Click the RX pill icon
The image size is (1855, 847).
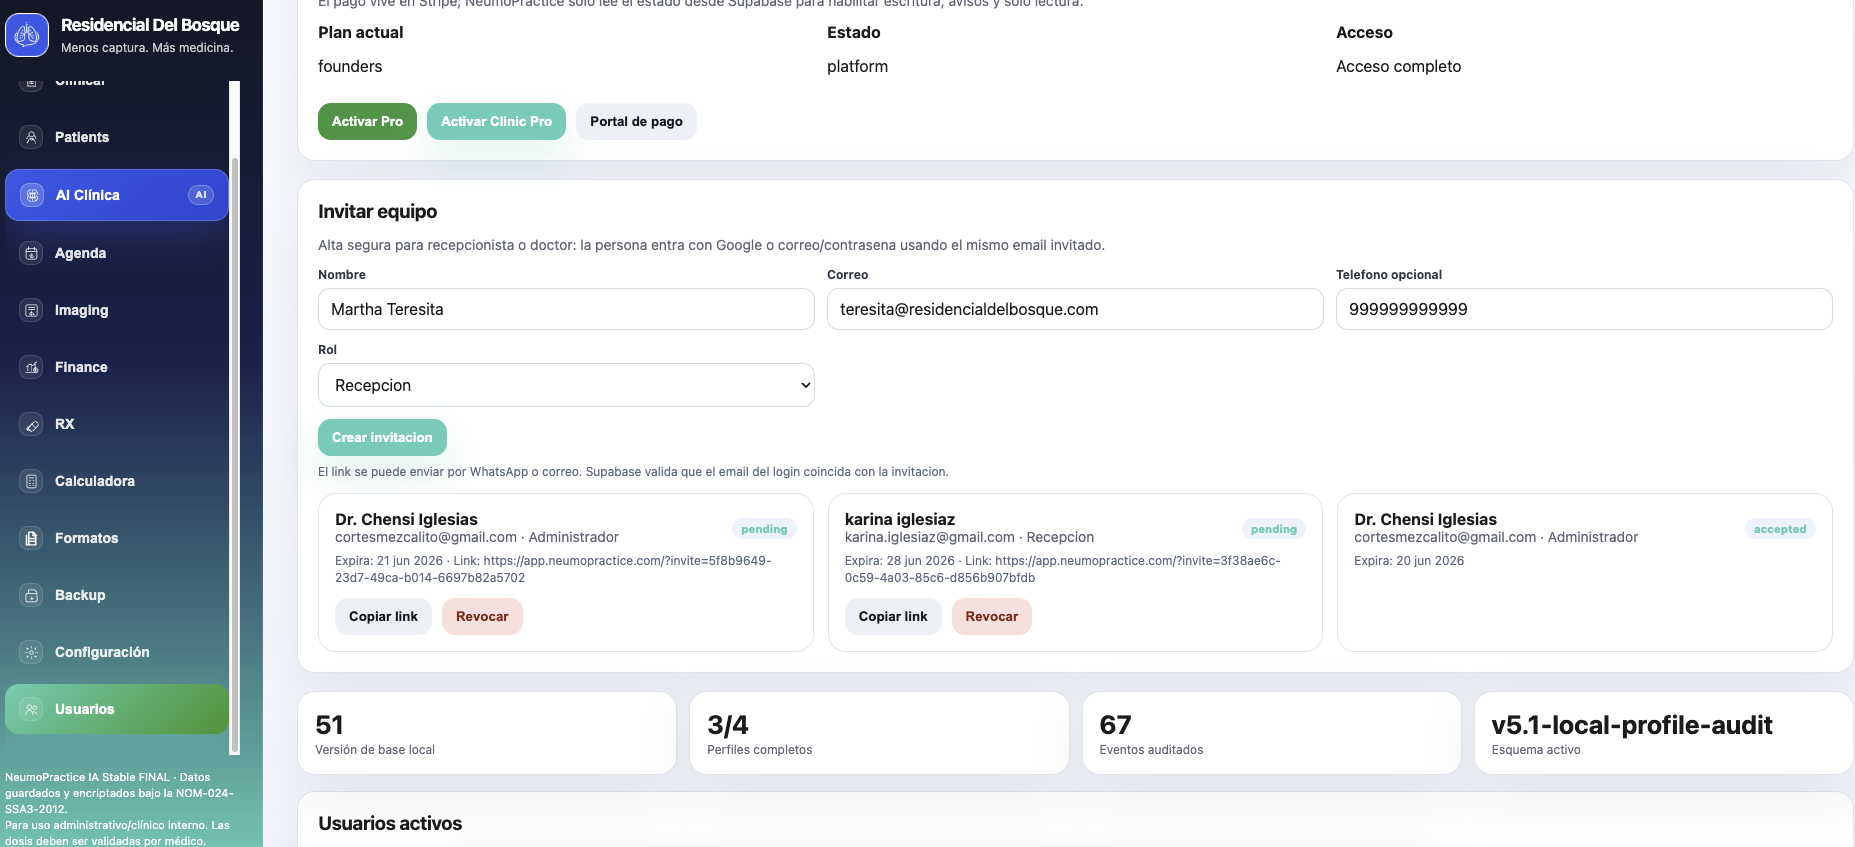[x=31, y=424]
